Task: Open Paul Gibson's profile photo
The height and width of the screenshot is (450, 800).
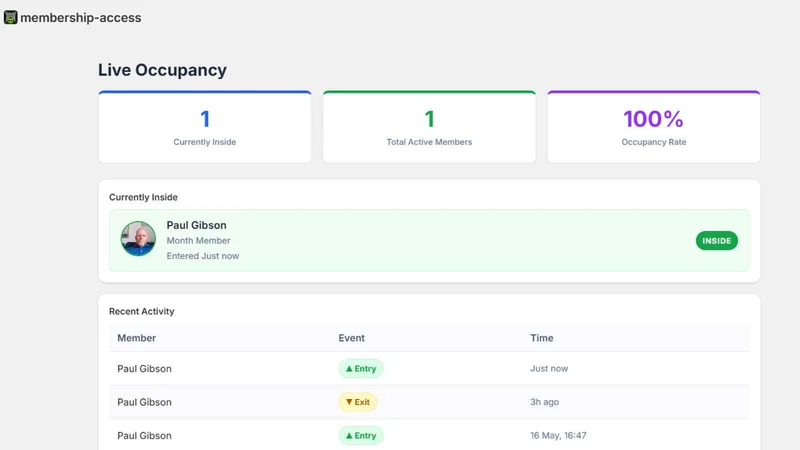Action: pyautogui.click(x=138, y=238)
